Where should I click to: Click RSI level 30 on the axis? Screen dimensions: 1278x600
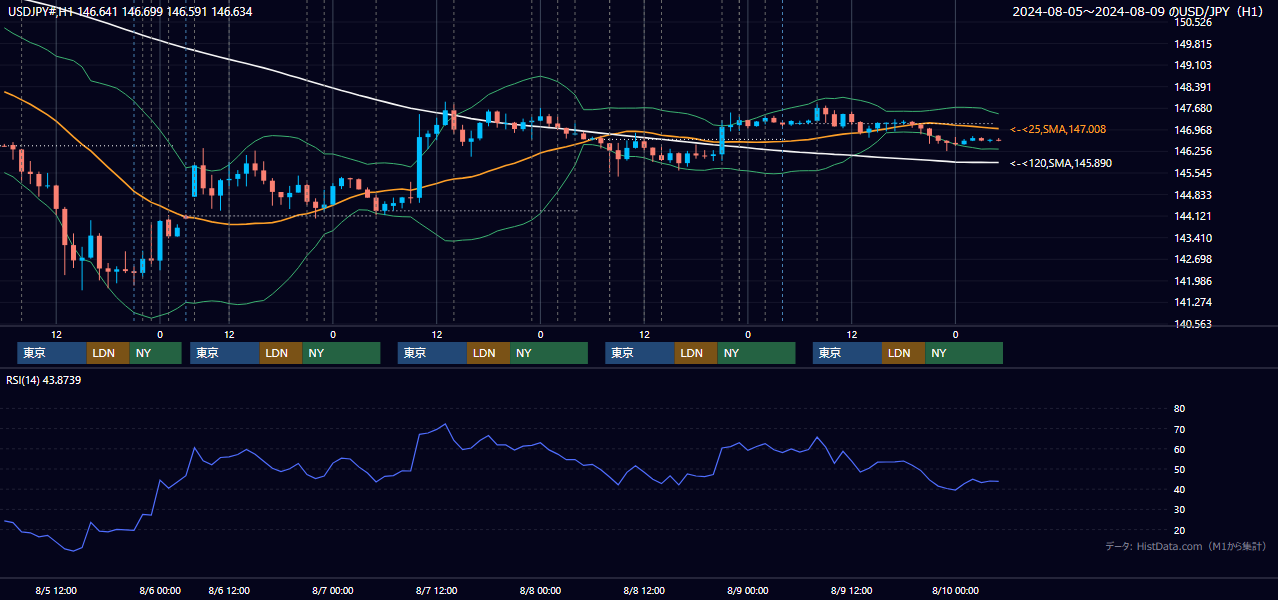coord(1179,510)
